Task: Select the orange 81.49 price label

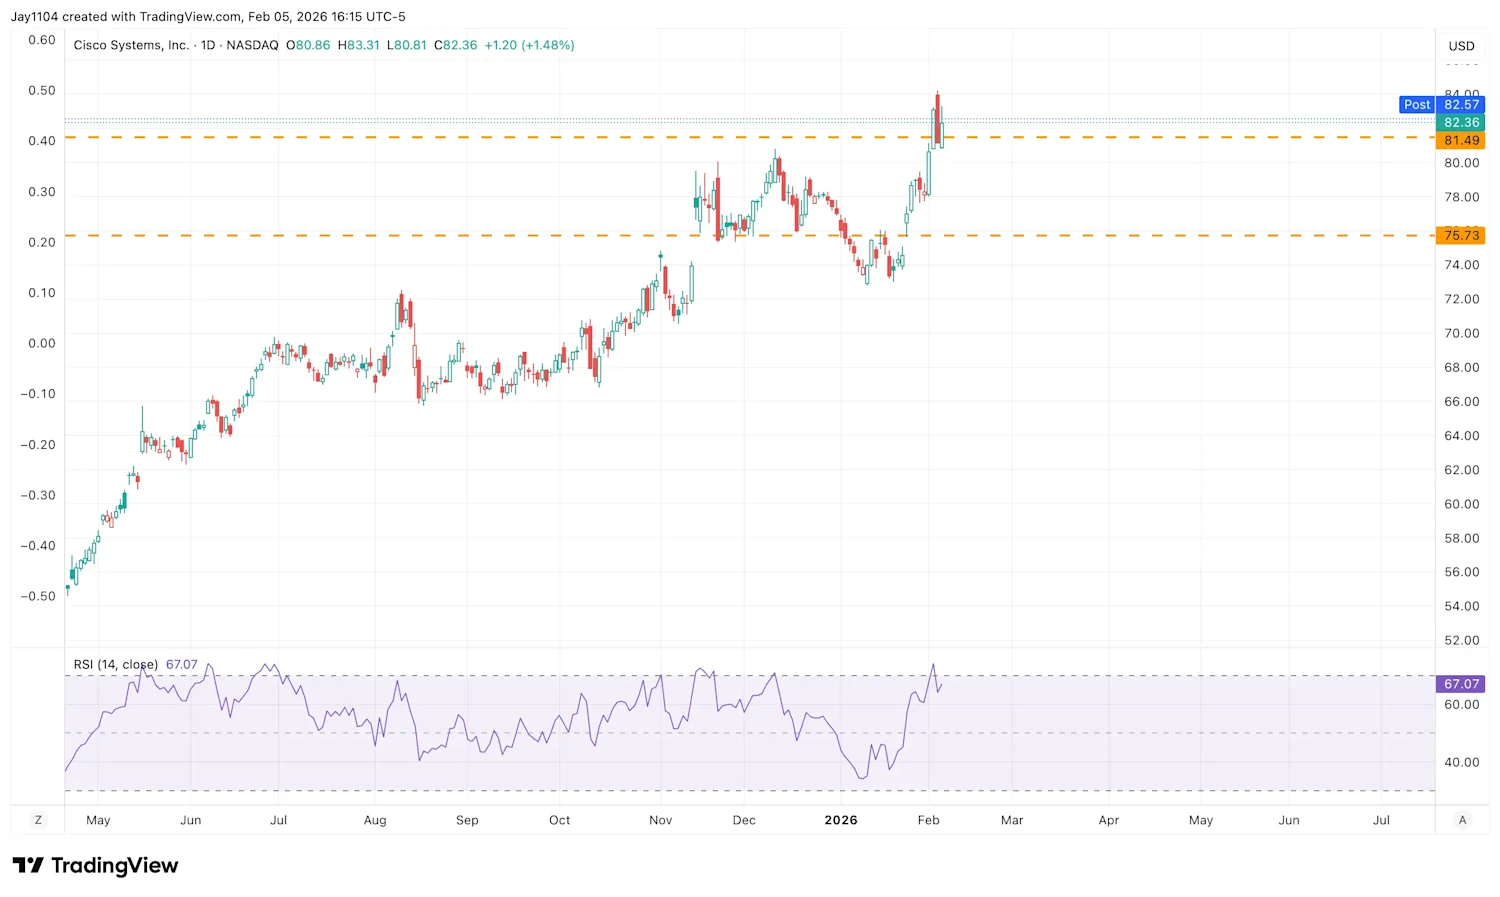Action: click(1461, 141)
